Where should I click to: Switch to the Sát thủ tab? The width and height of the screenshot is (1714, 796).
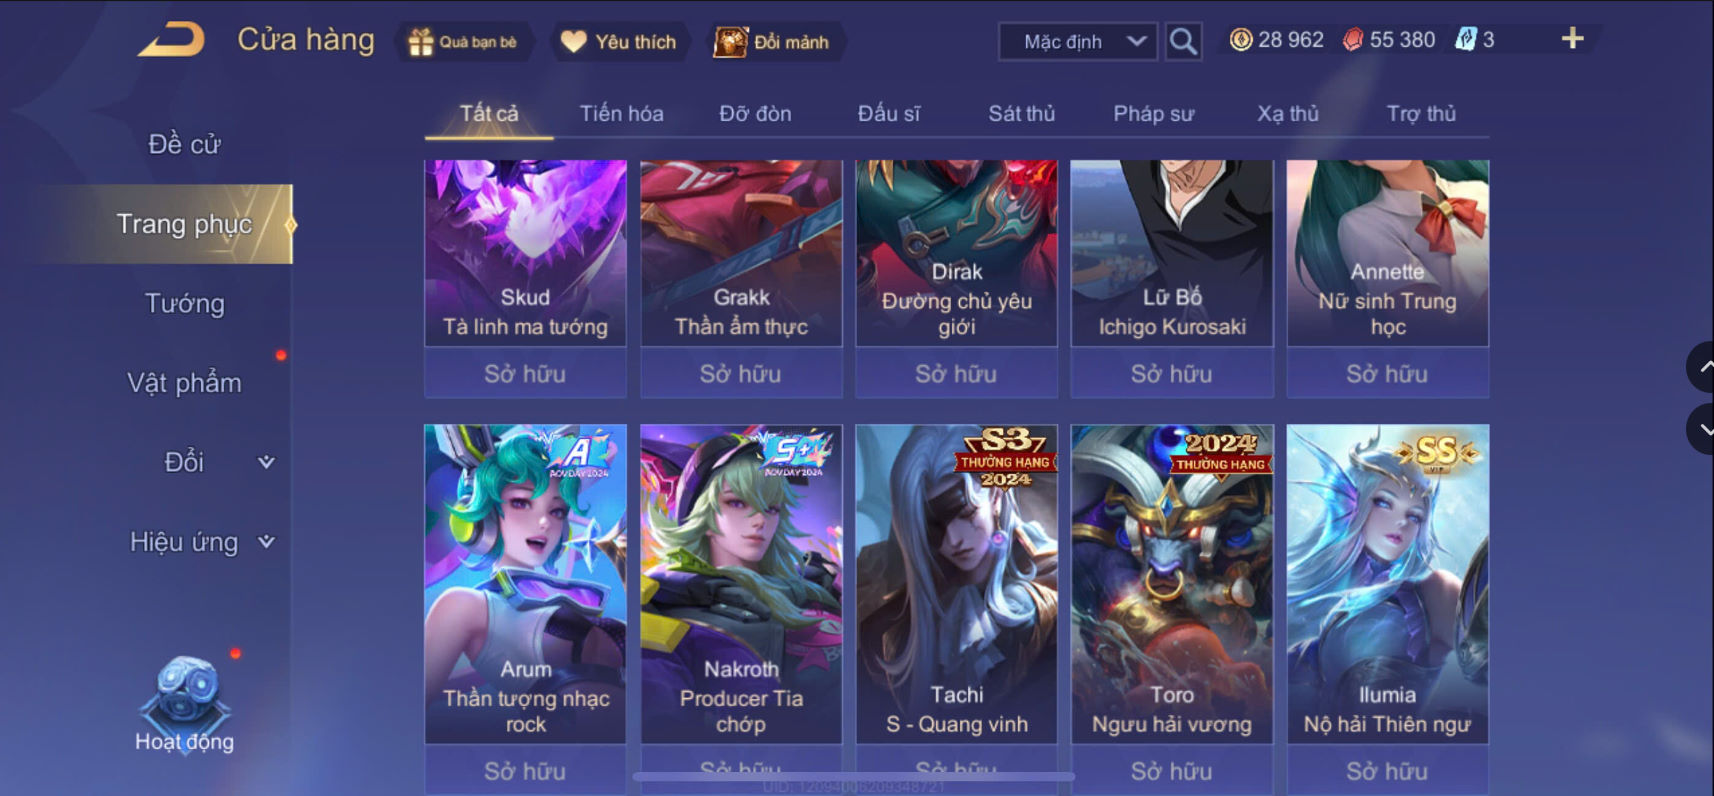1021,114
